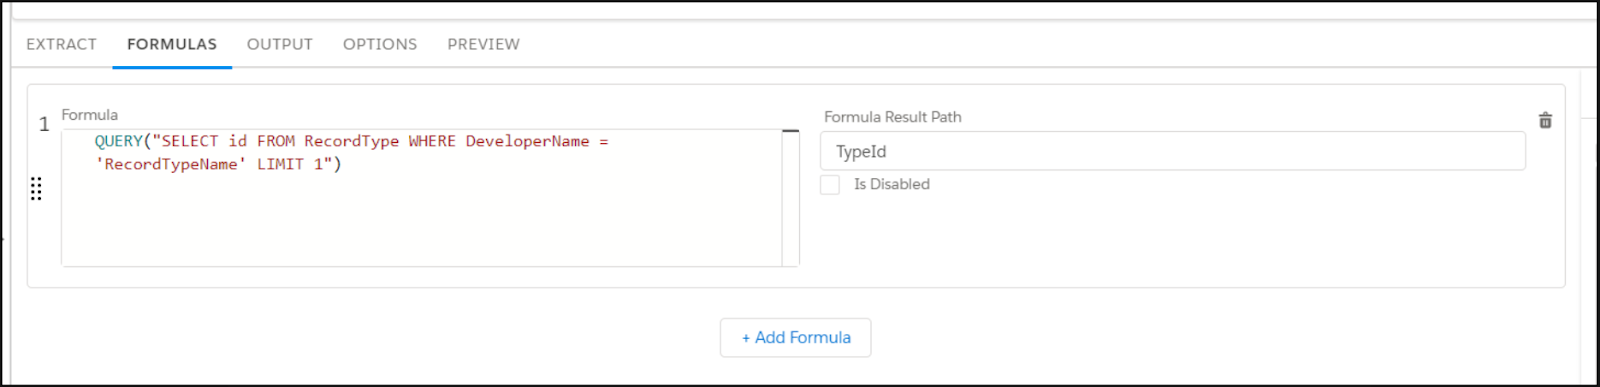Switch to the EXTRACT tab
Image resolution: width=1600 pixels, height=387 pixels.
(x=61, y=44)
